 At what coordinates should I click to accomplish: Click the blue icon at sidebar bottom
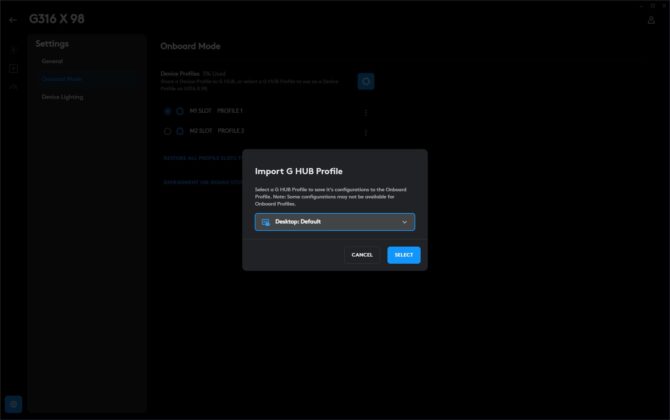(x=13, y=404)
